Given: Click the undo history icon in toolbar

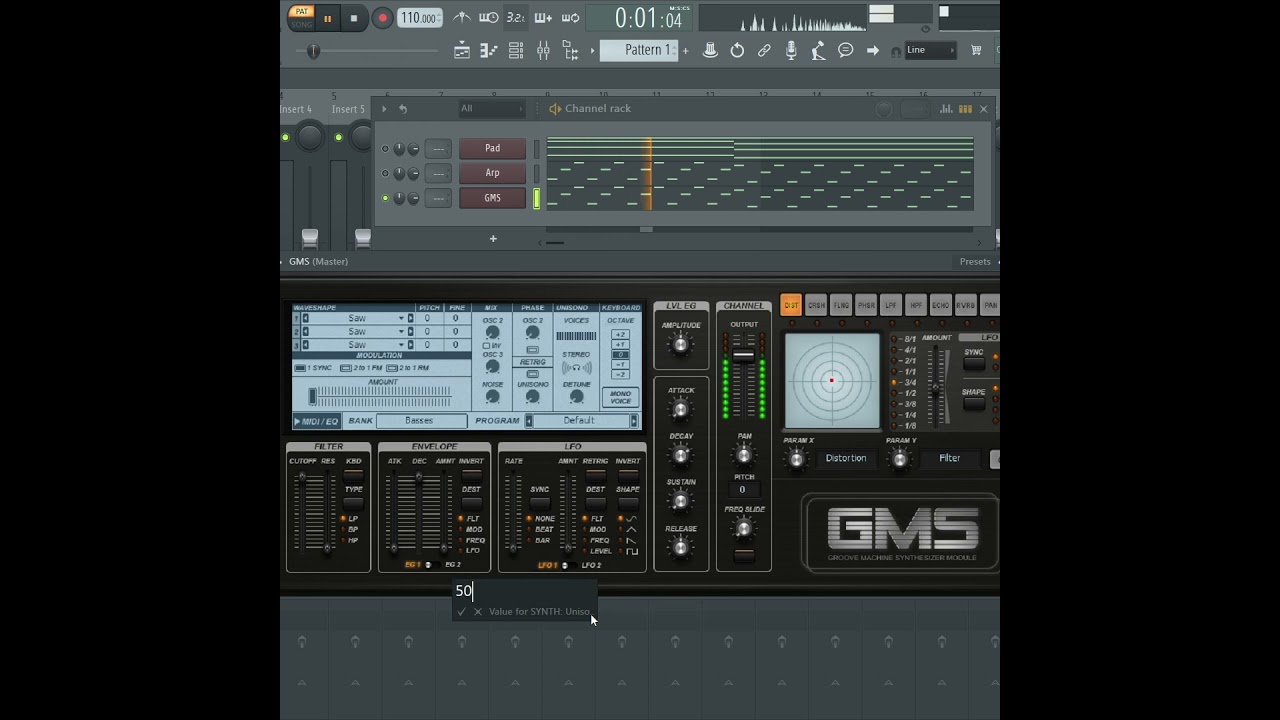Looking at the screenshot, I should pos(737,50).
